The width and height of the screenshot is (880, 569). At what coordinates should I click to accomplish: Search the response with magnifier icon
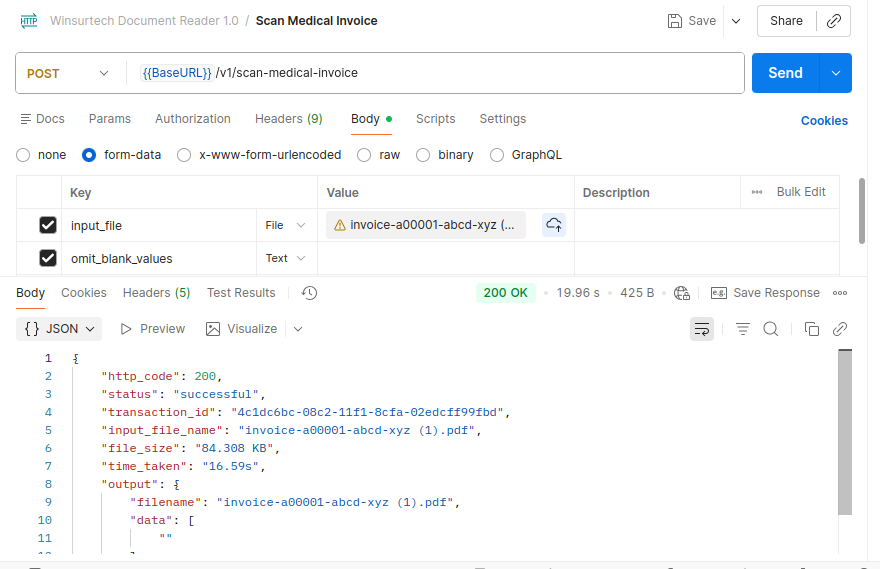pos(771,329)
